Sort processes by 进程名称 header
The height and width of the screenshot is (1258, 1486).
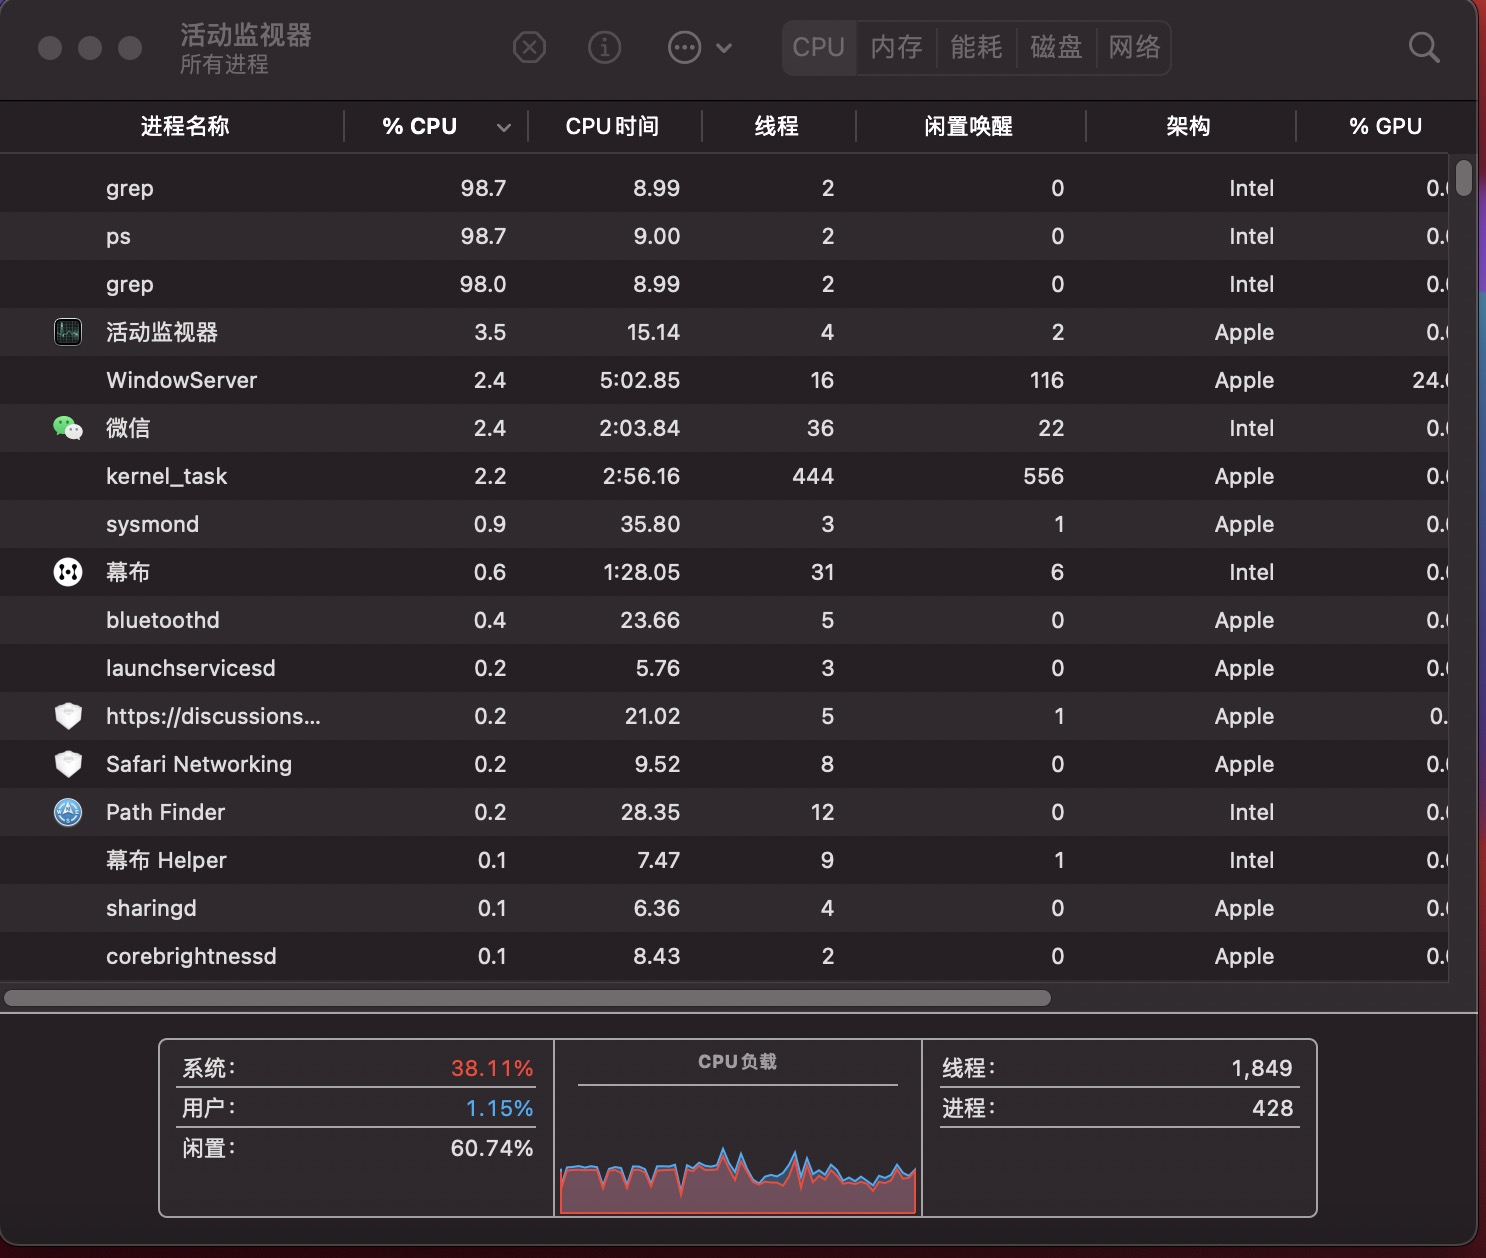[x=185, y=126]
